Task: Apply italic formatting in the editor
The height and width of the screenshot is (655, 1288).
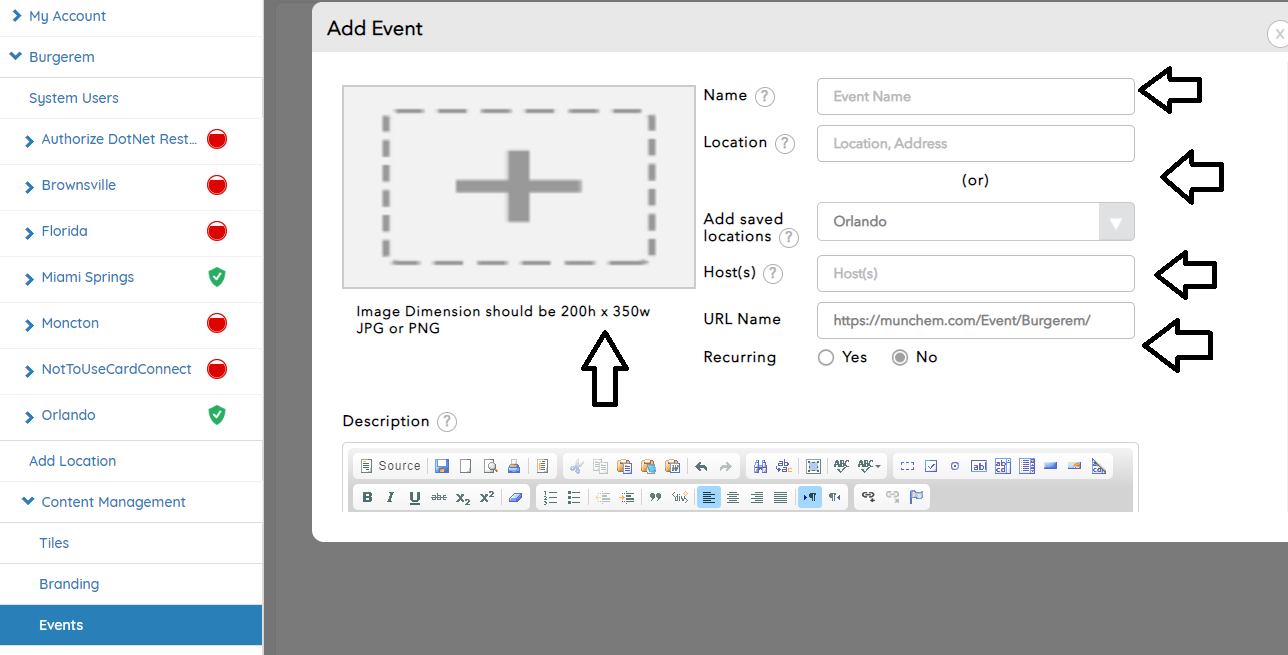Action: tap(390, 497)
